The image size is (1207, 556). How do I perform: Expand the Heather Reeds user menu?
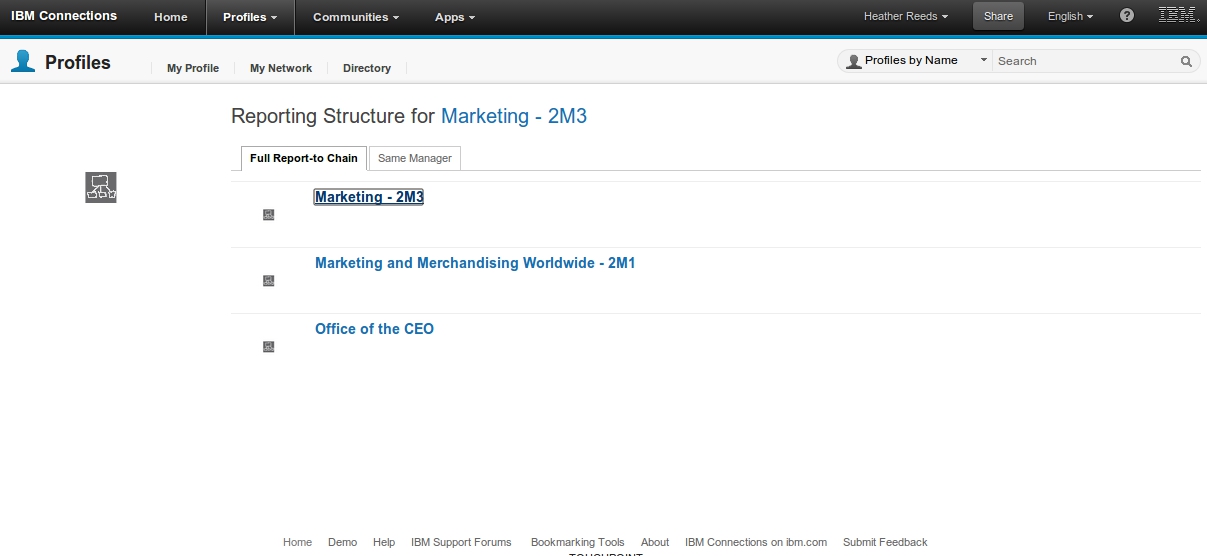pos(906,17)
